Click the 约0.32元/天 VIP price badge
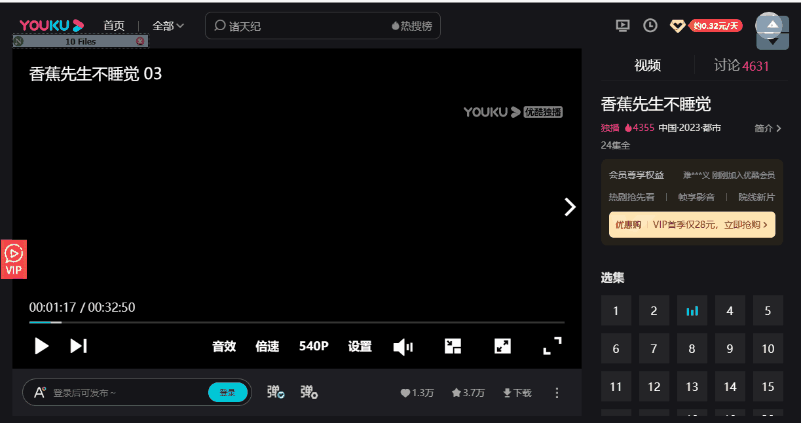Image resolution: width=801 pixels, height=423 pixels. (716, 26)
